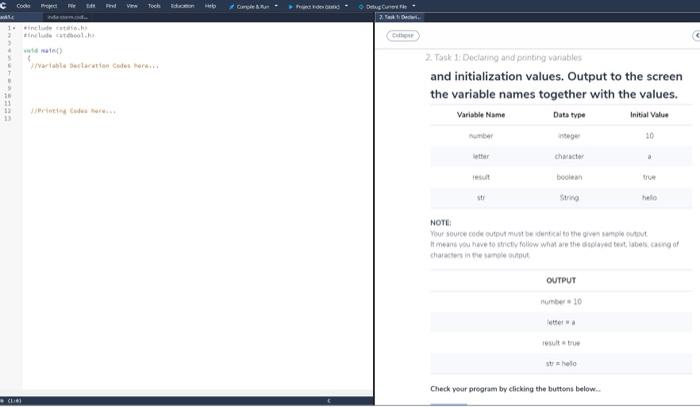The width and height of the screenshot is (700, 407).
Task: Open the Find menu
Action: click(x=111, y=6)
